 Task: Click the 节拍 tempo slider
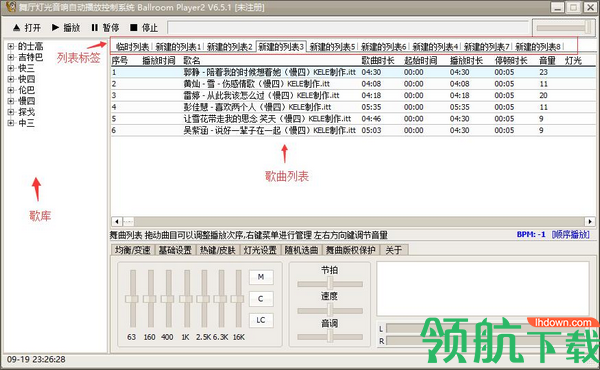point(330,284)
